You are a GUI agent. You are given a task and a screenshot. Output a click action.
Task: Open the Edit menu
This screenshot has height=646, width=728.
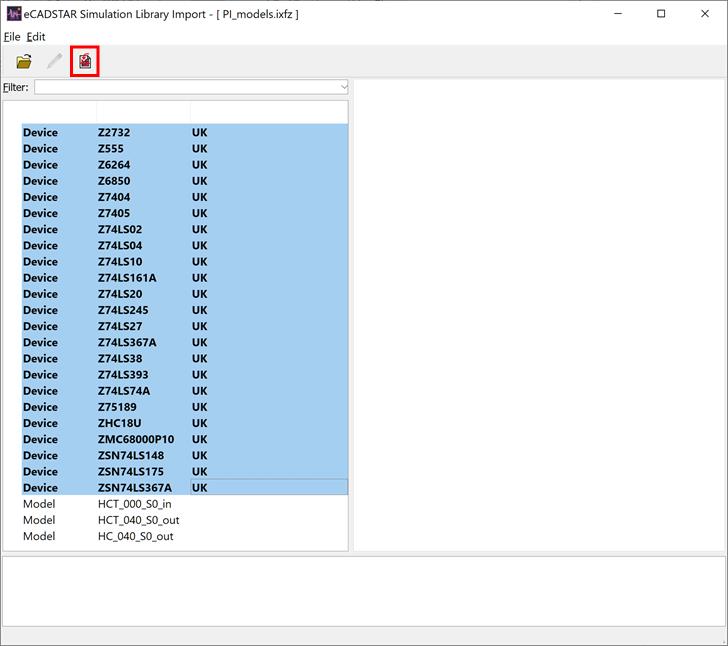point(36,37)
